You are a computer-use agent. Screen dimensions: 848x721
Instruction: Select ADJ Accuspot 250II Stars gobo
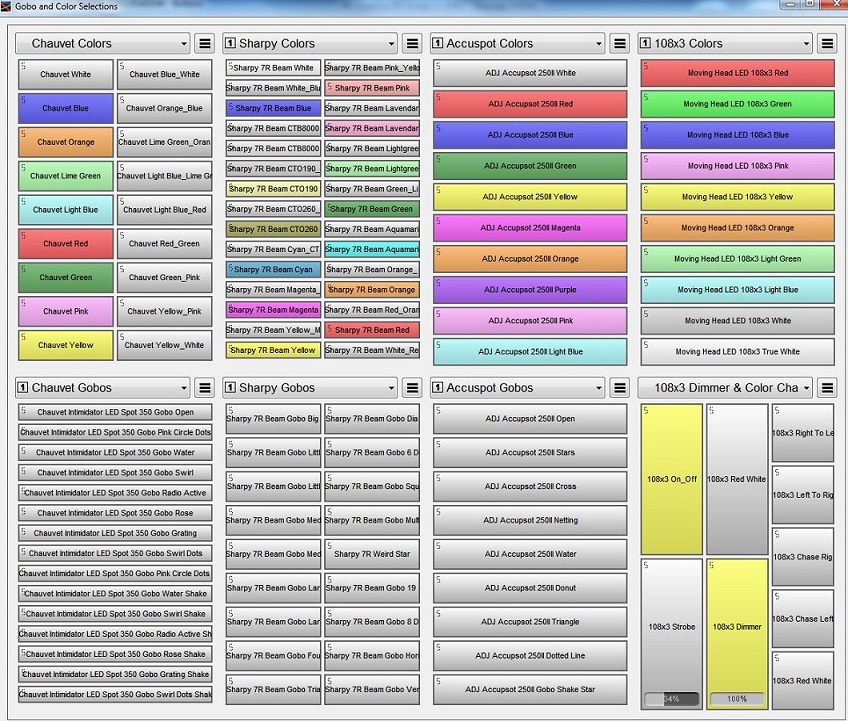(x=530, y=452)
